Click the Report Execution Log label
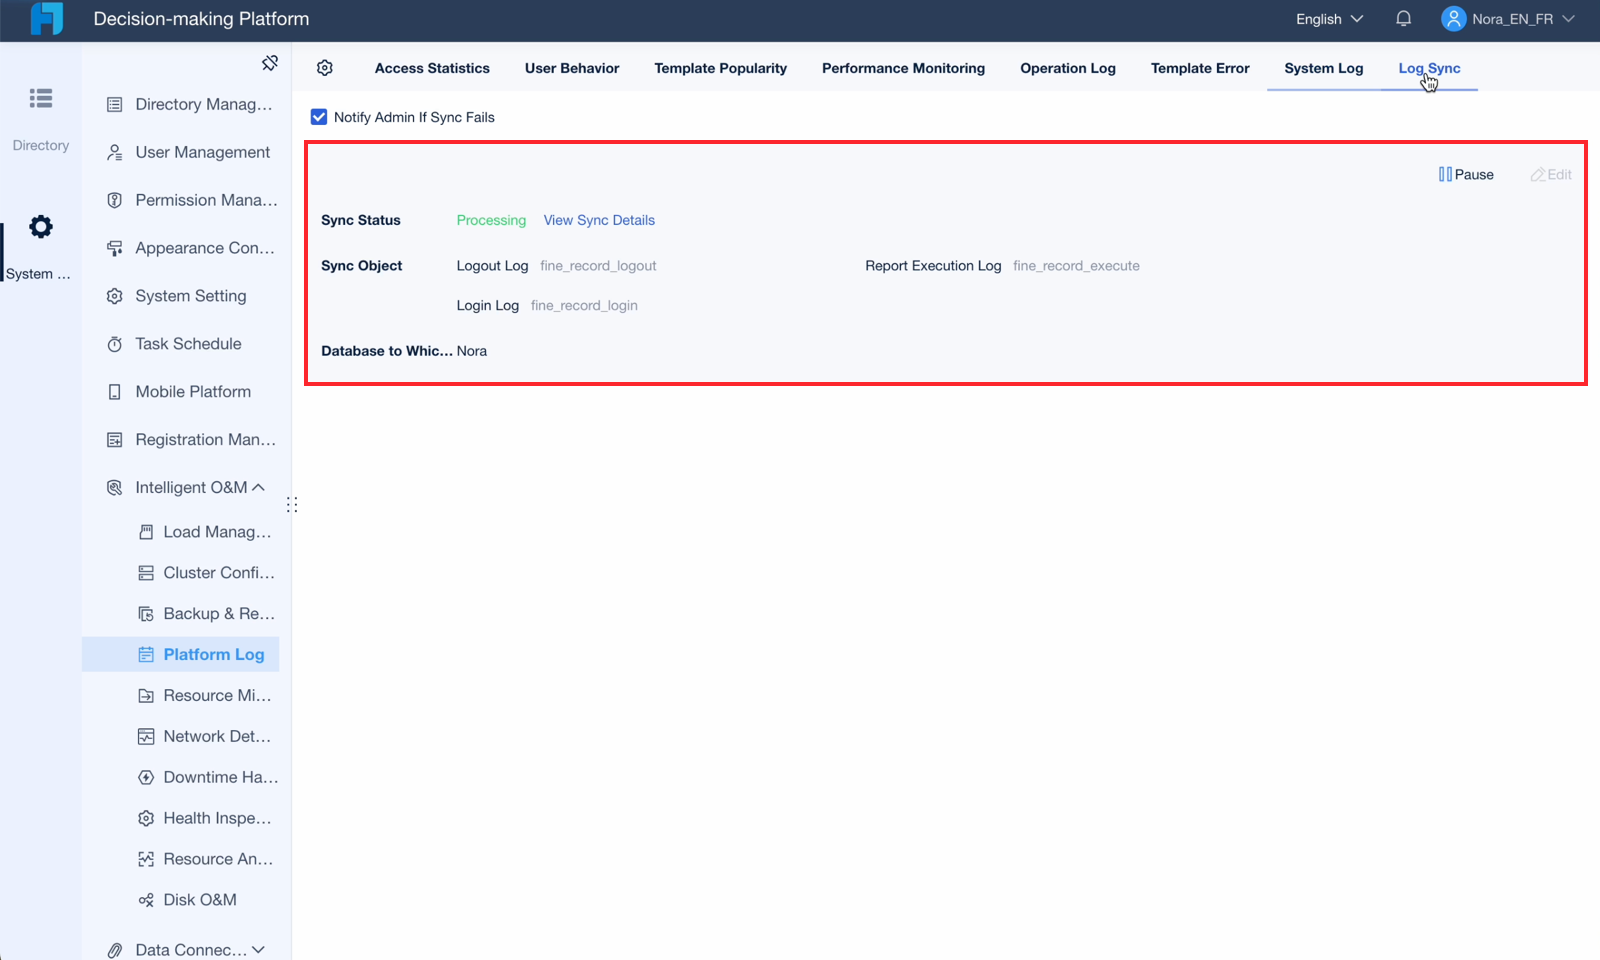The image size is (1600, 960). tap(933, 266)
